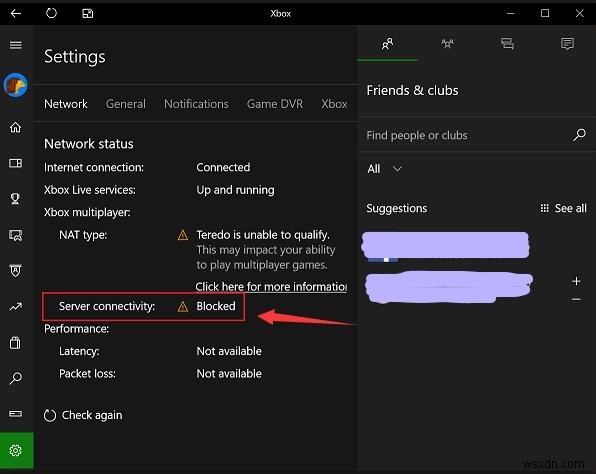
Task: Click the Network status heading
Action: tap(89, 144)
